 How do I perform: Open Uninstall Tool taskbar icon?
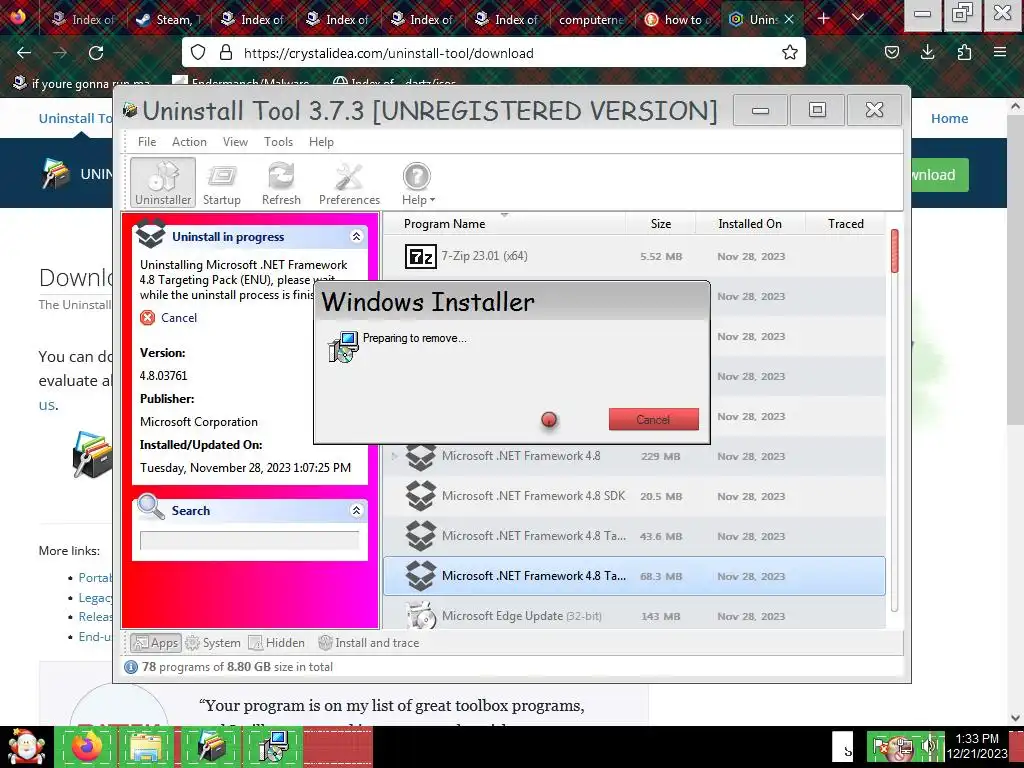click(211, 747)
